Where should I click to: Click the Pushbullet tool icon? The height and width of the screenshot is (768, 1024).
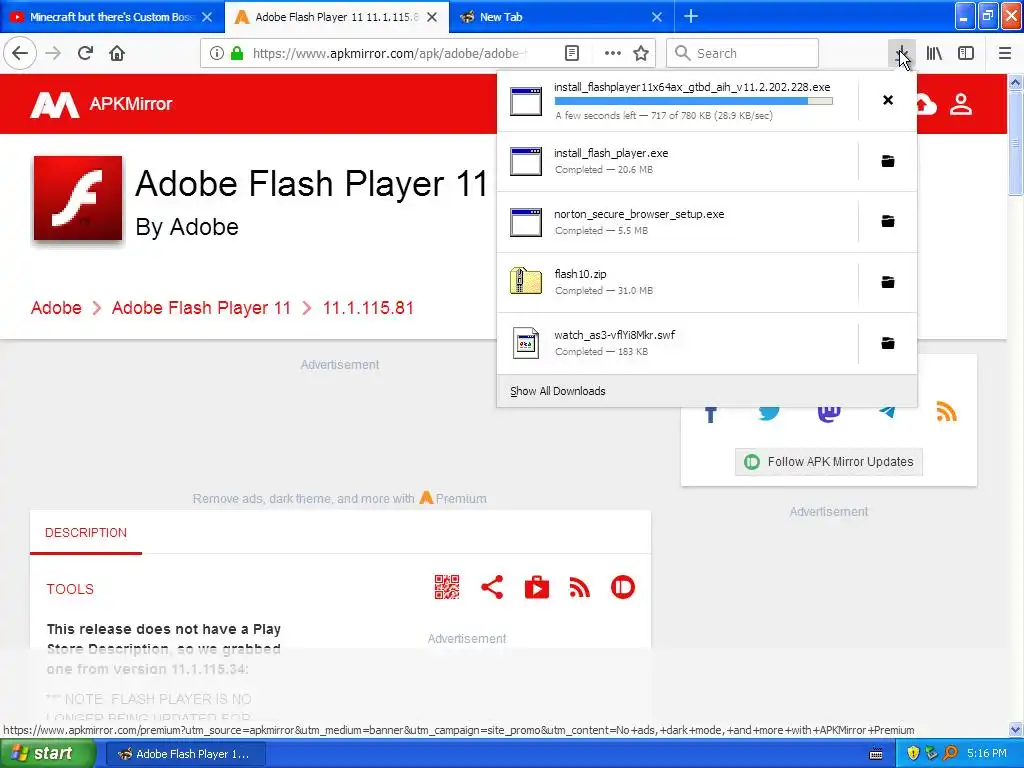[x=622, y=587]
